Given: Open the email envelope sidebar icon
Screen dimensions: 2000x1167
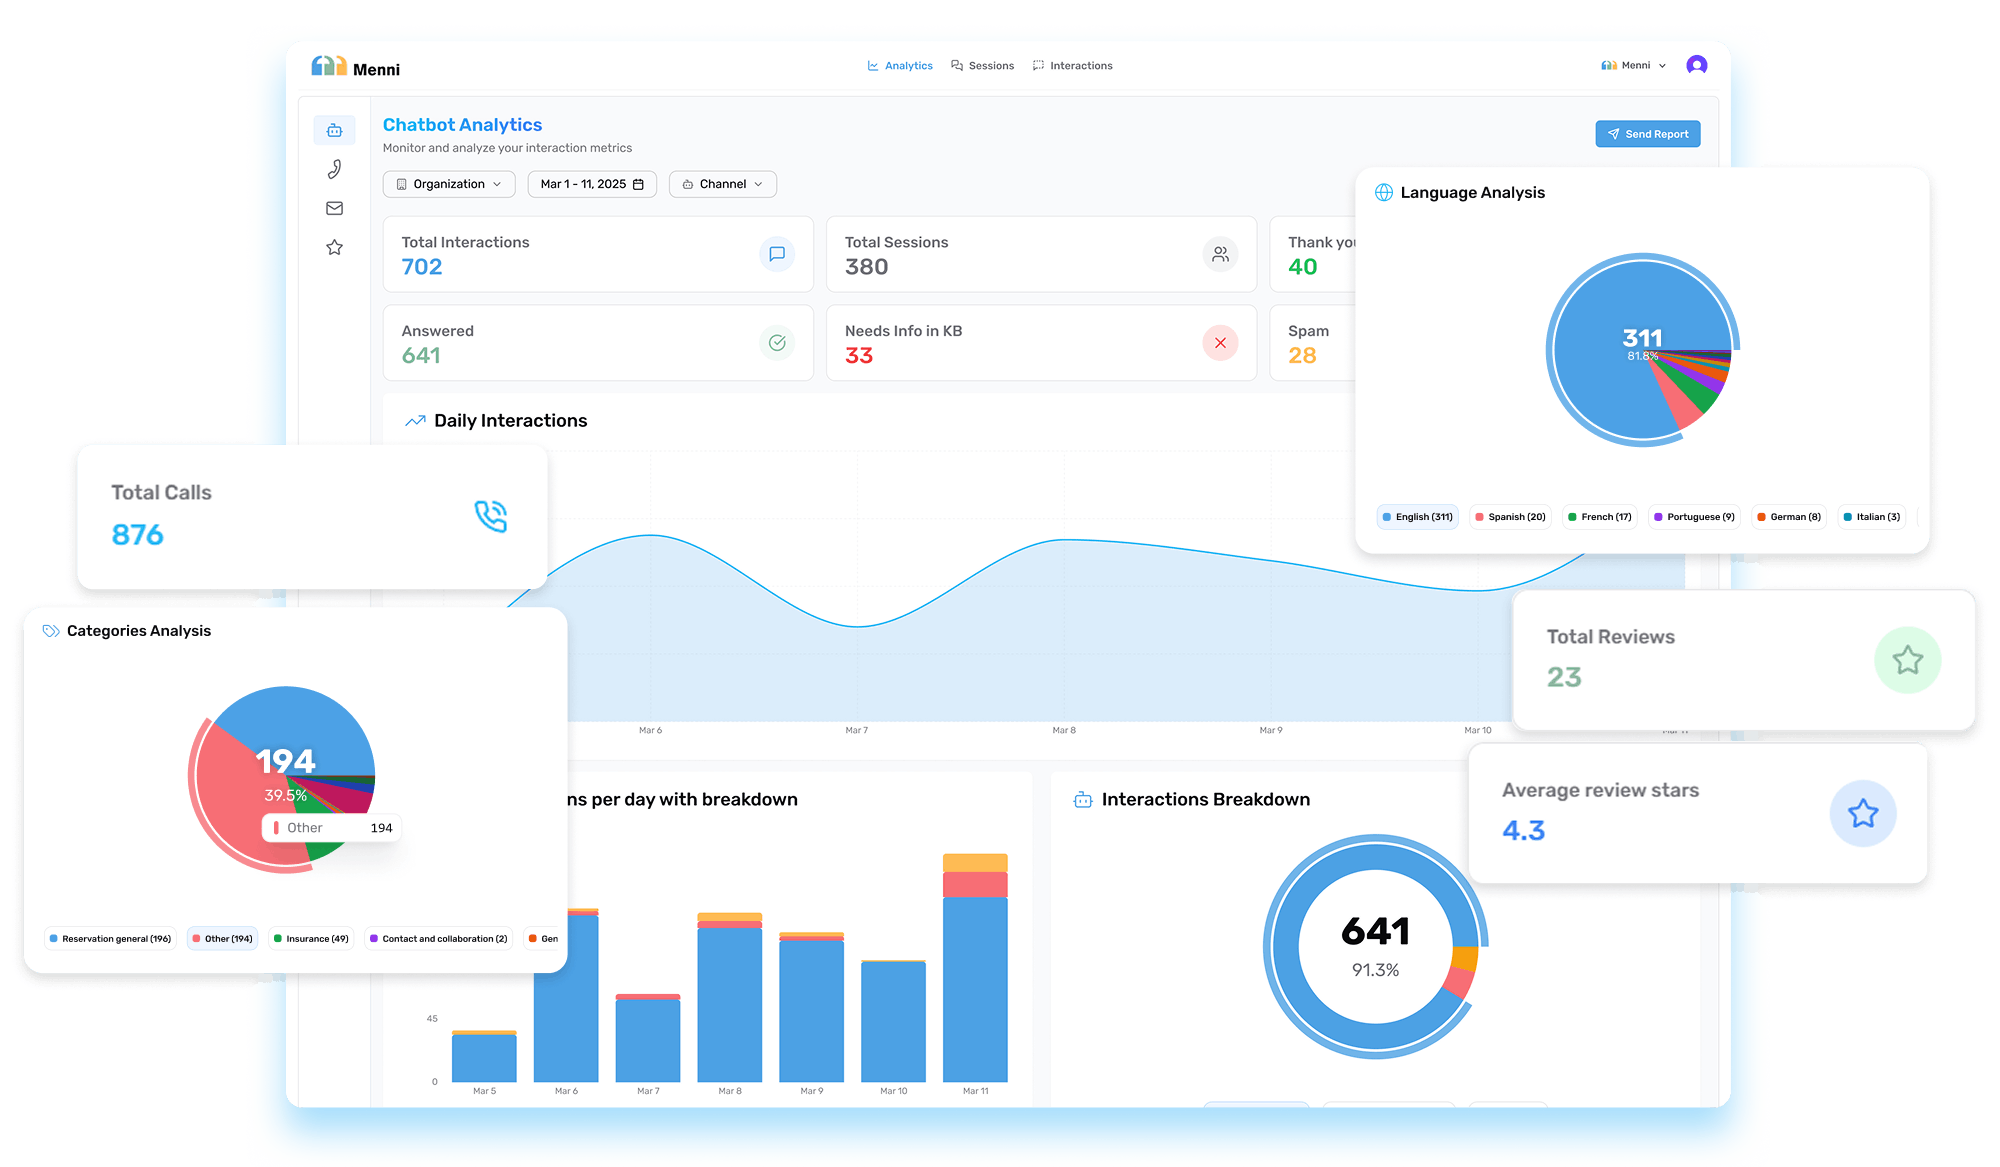Looking at the screenshot, I should point(334,208).
